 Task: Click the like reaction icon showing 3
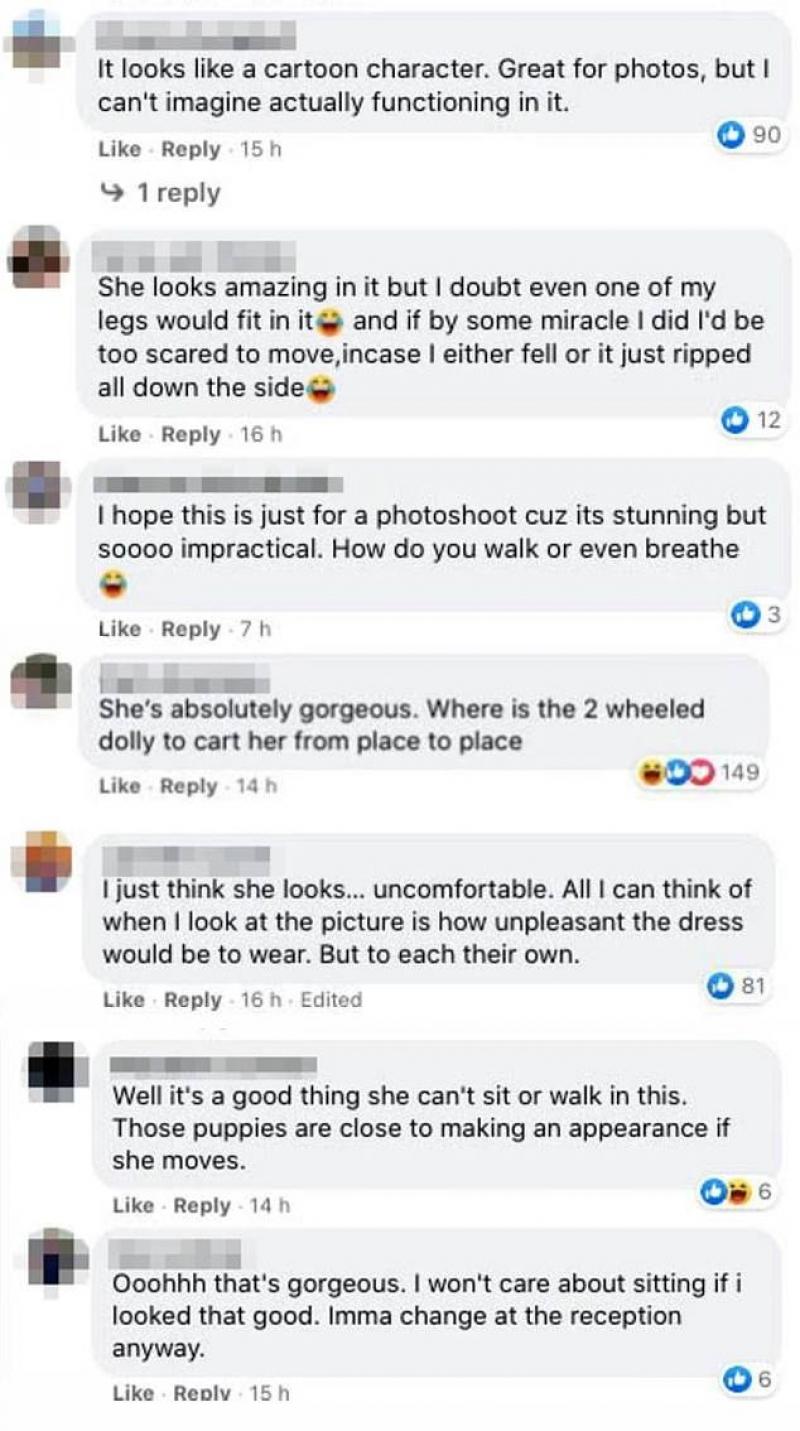click(x=744, y=616)
